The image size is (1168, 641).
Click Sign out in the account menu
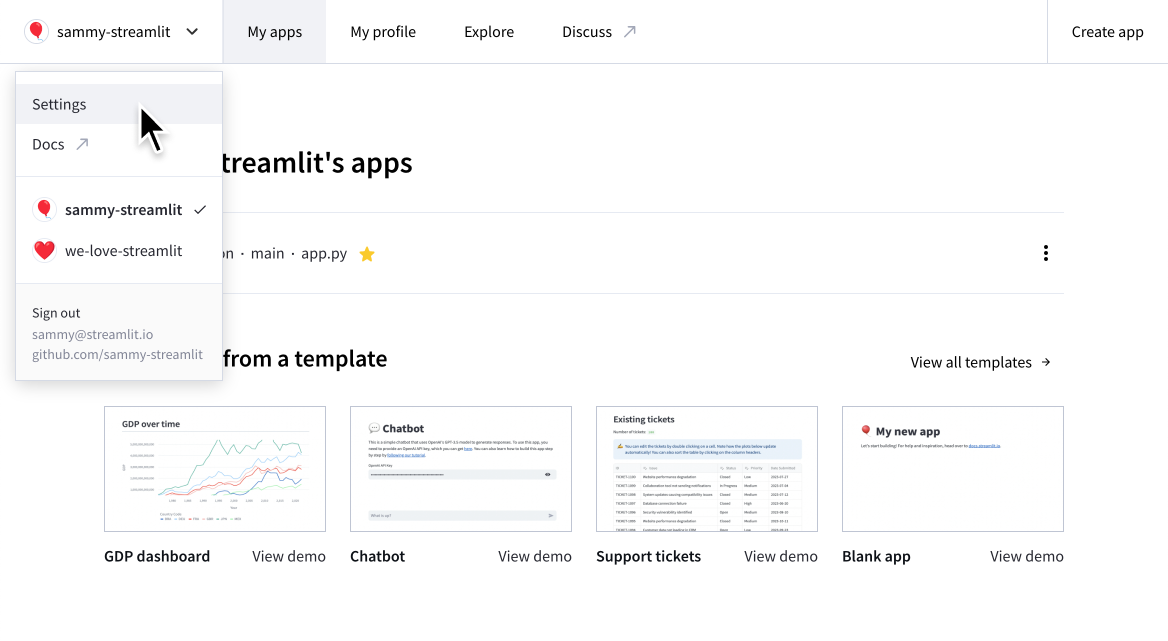tap(56, 312)
